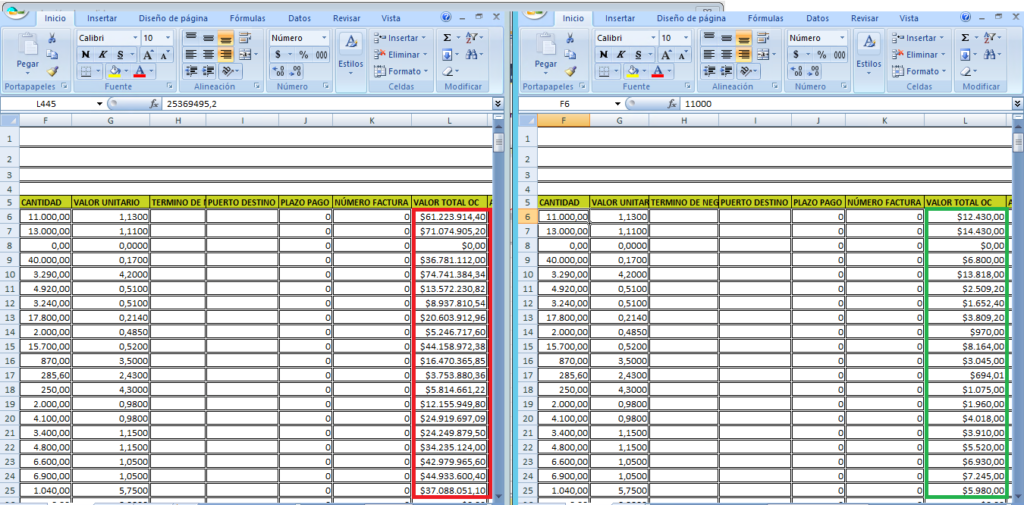Click increase decimal icon in left window
The image size is (1024, 505).
click(x=277, y=71)
